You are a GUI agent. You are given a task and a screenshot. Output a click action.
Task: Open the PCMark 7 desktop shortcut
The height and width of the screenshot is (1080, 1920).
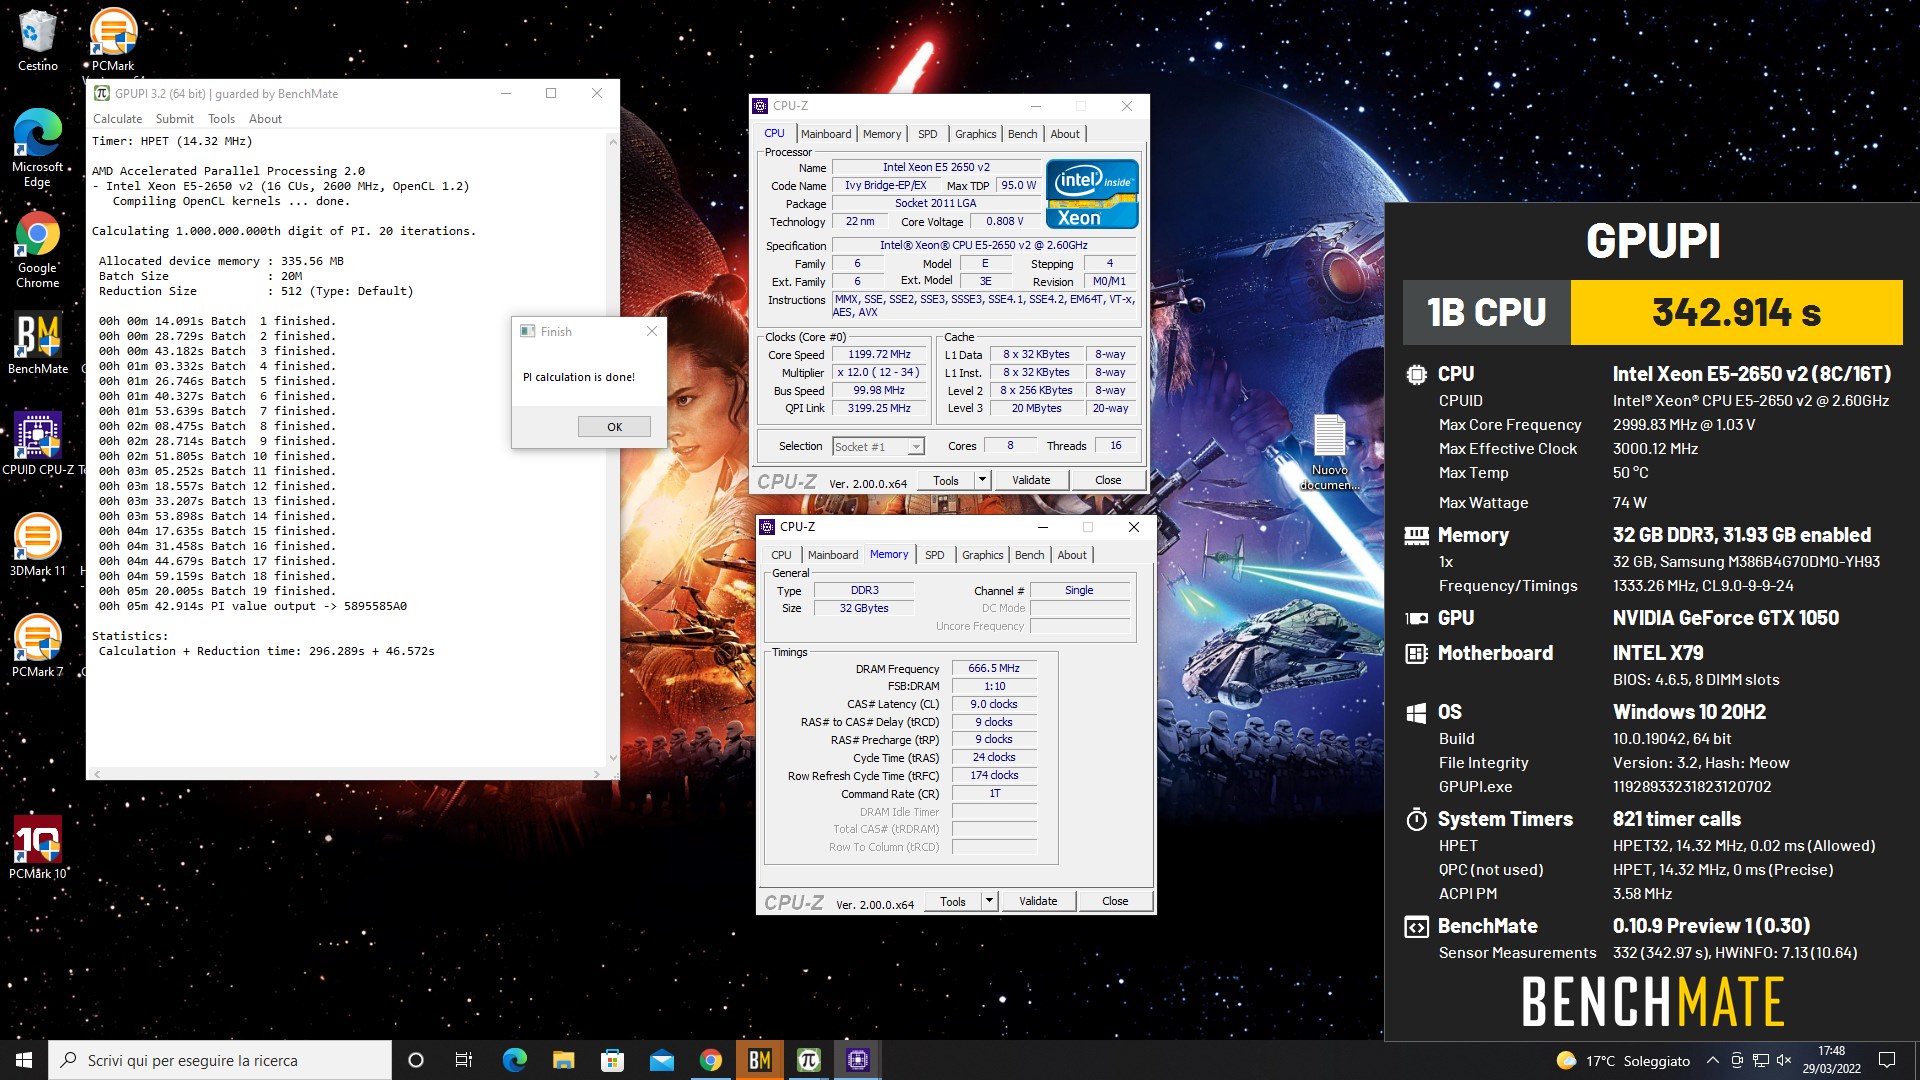pyautogui.click(x=38, y=646)
